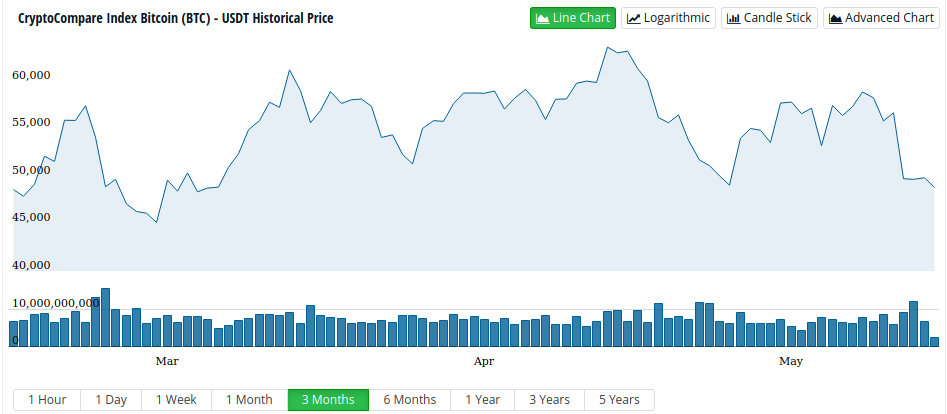This screenshot has width=947, height=414.
Task: Click the last small volume bar
Action: coord(934,342)
